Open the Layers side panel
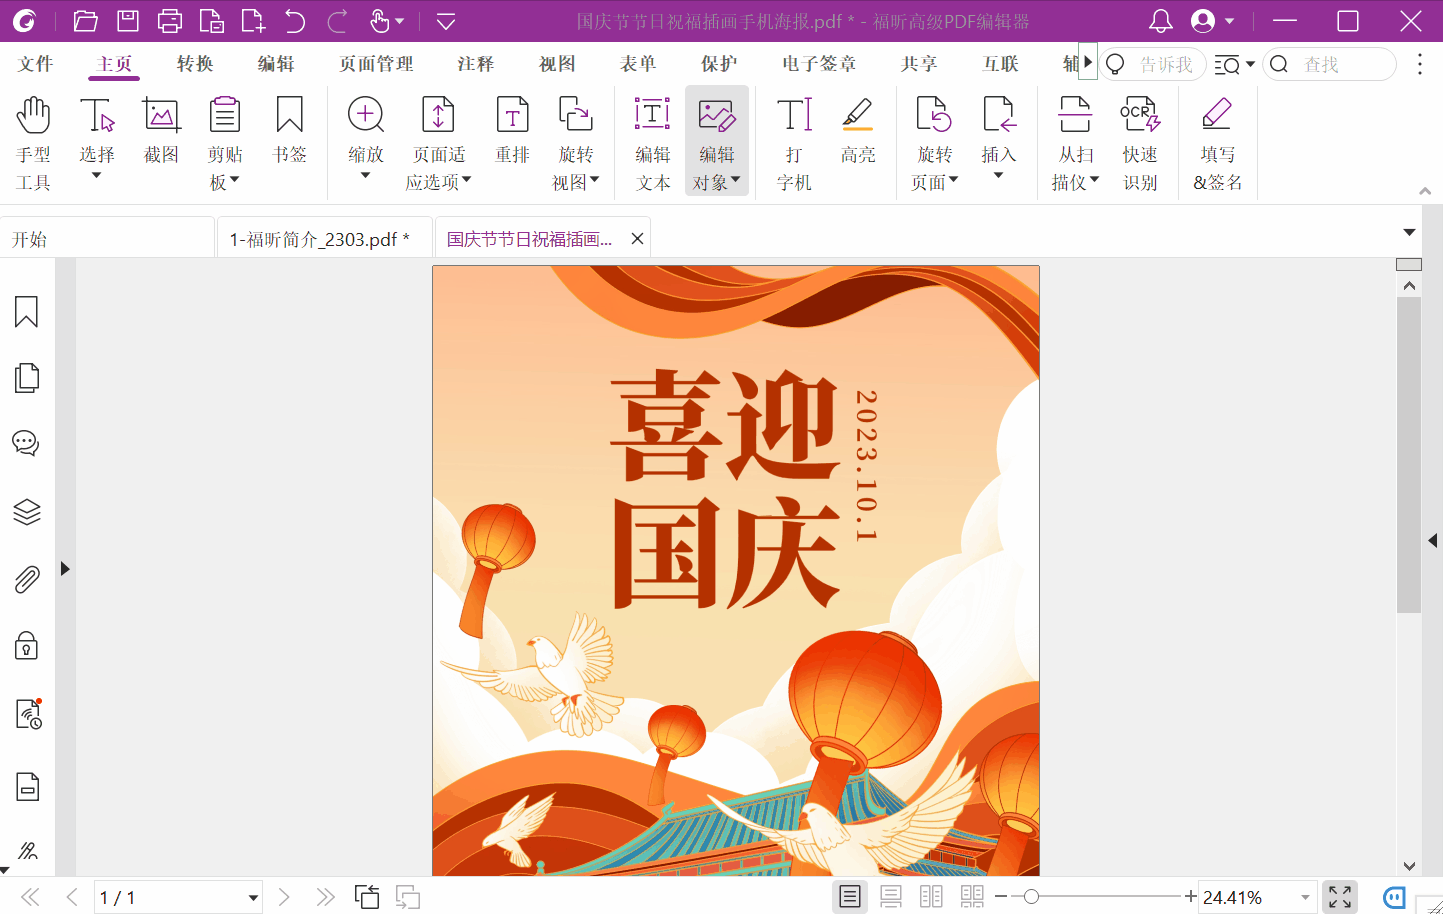The height and width of the screenshot is (914, 1443). 27,512
